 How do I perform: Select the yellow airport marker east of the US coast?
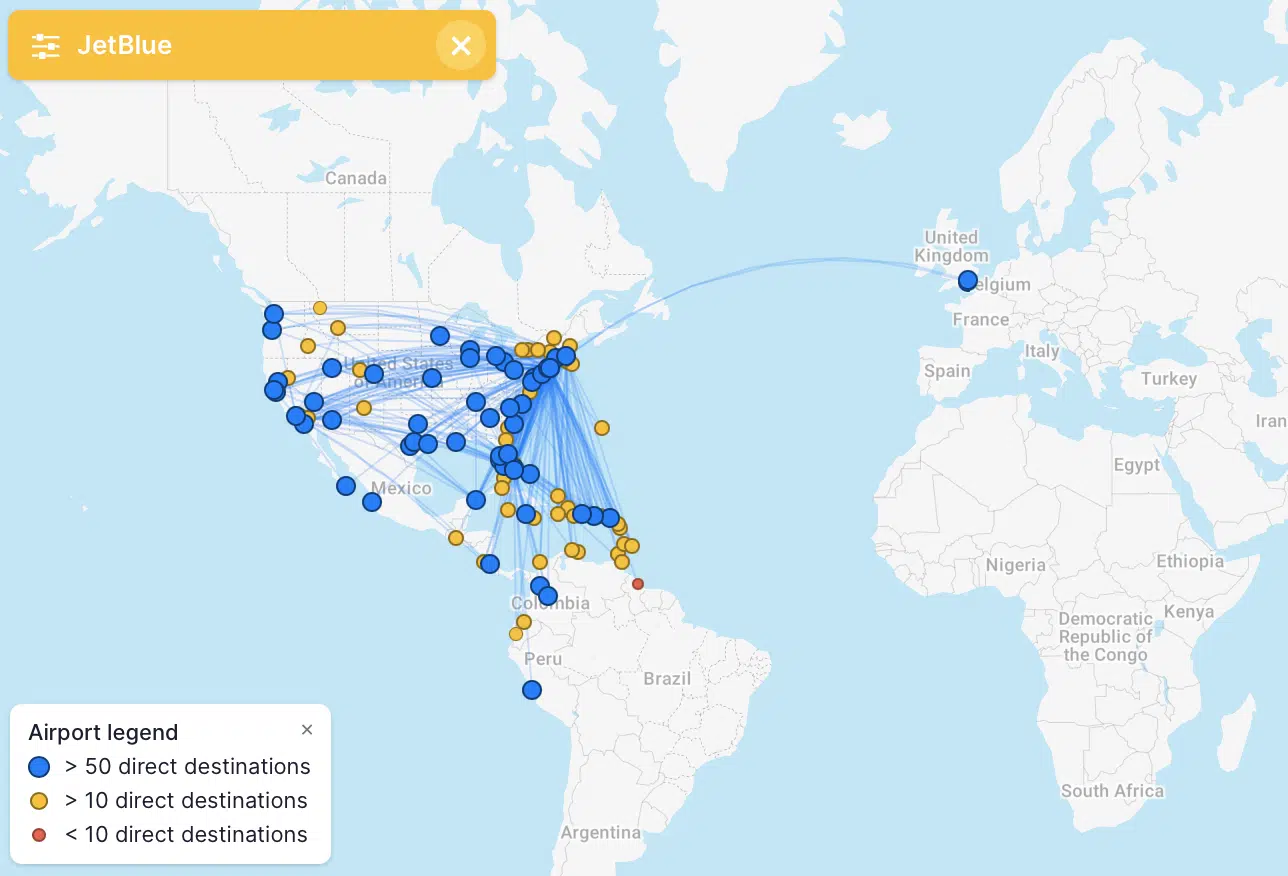(x=601, y=427)
